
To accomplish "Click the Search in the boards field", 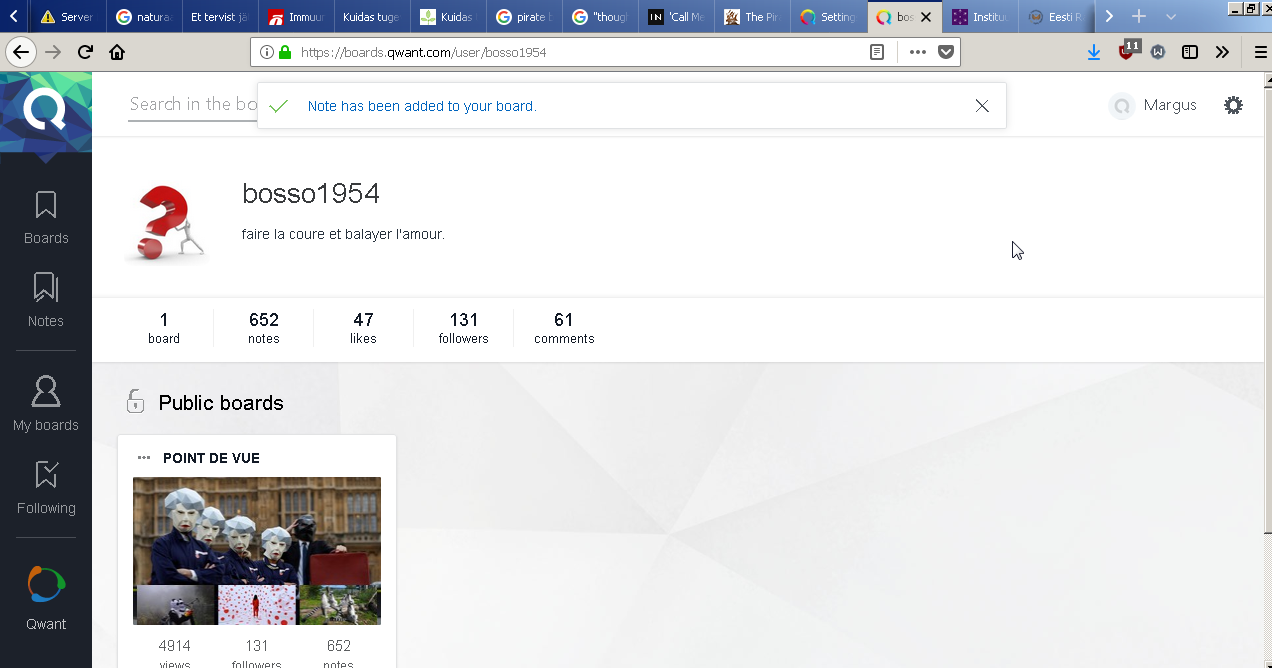I will [x=193, y=105].
